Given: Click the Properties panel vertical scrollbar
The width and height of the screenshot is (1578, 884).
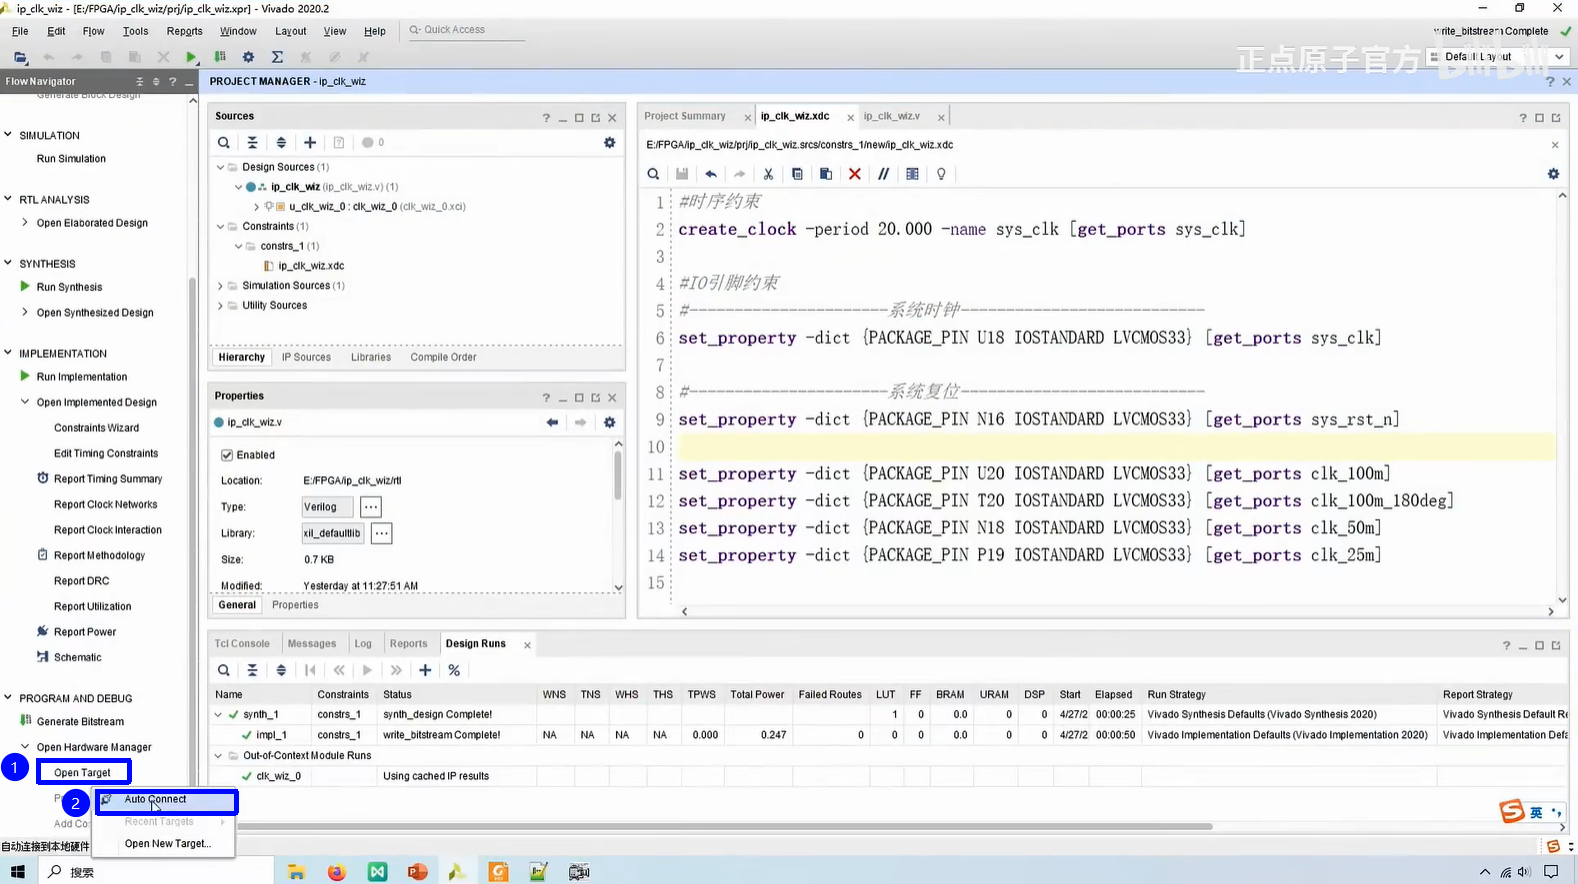Looking at the screenshot, I should (x=618, y=476).
